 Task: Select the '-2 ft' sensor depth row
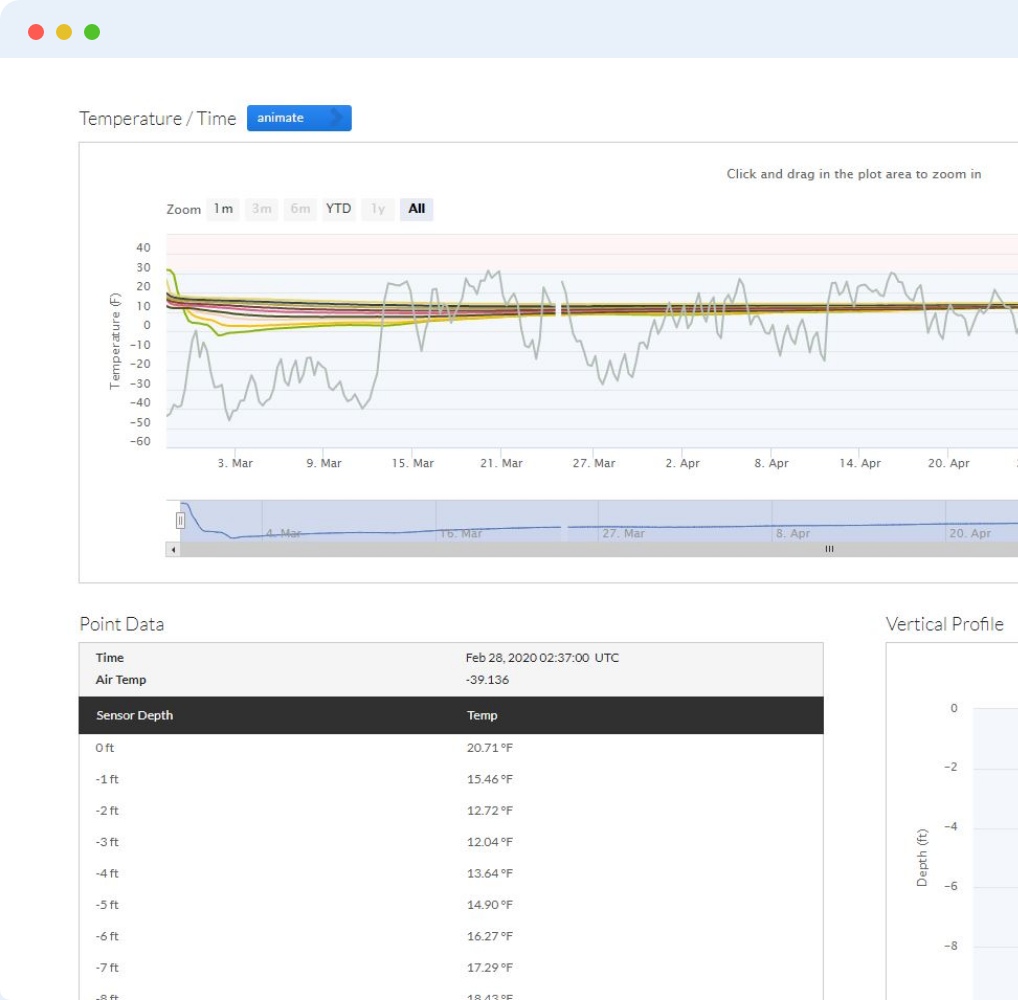pos(451,810)
